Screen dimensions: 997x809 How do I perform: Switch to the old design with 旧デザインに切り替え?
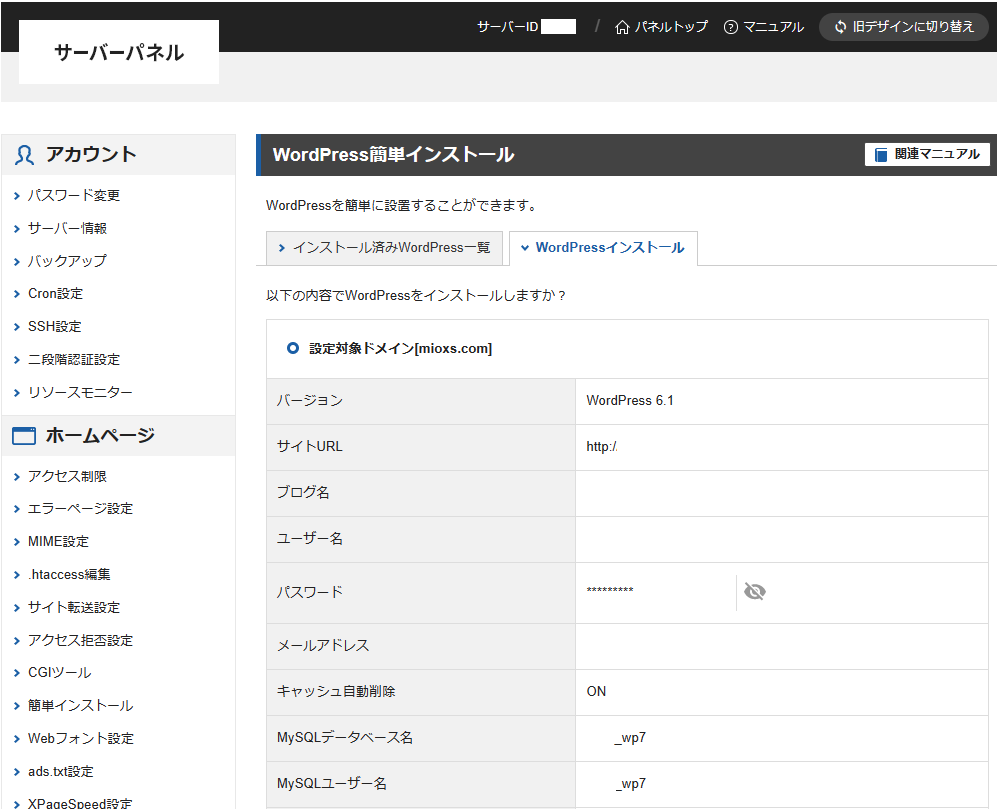point(904,27)
